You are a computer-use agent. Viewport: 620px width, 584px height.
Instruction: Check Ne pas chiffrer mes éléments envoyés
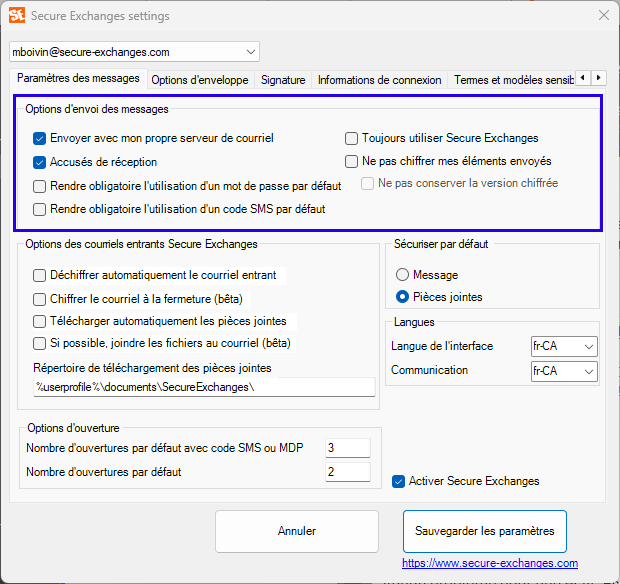pos(351,161)
